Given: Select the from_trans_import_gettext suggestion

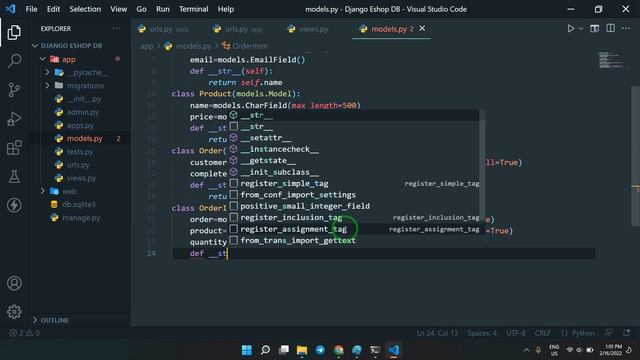Looking at the screenshot, I should (x=353, y=240).
